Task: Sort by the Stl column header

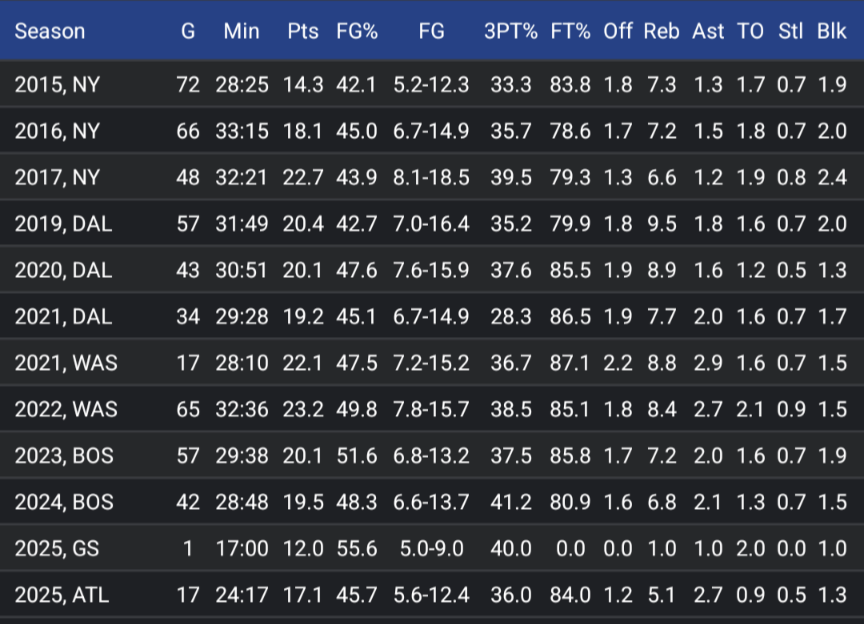Action: (790, 31)
